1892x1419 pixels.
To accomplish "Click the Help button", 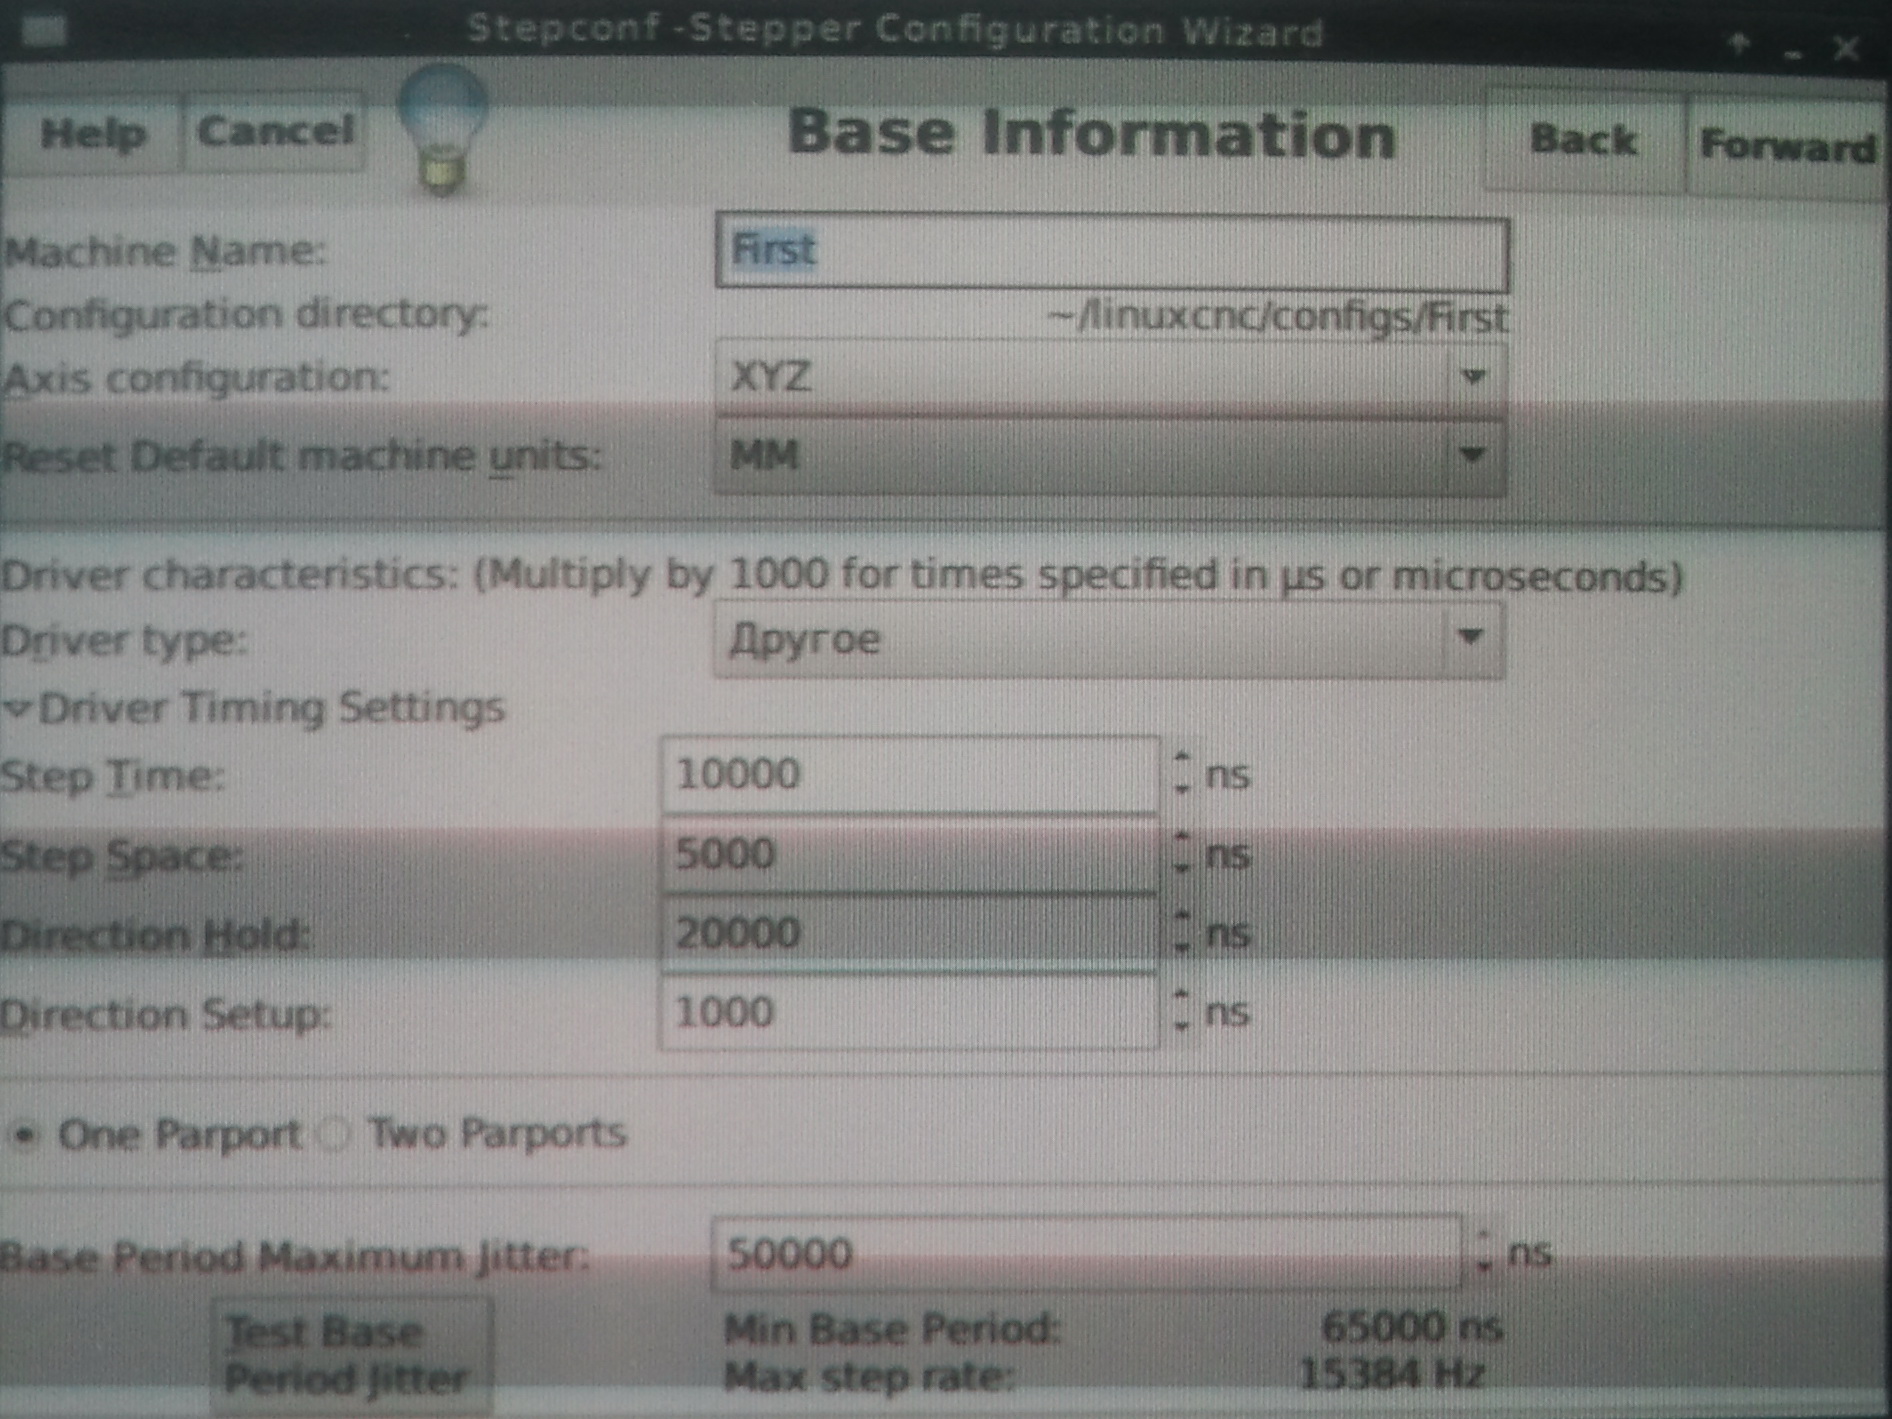I will [x=92, y=132].
